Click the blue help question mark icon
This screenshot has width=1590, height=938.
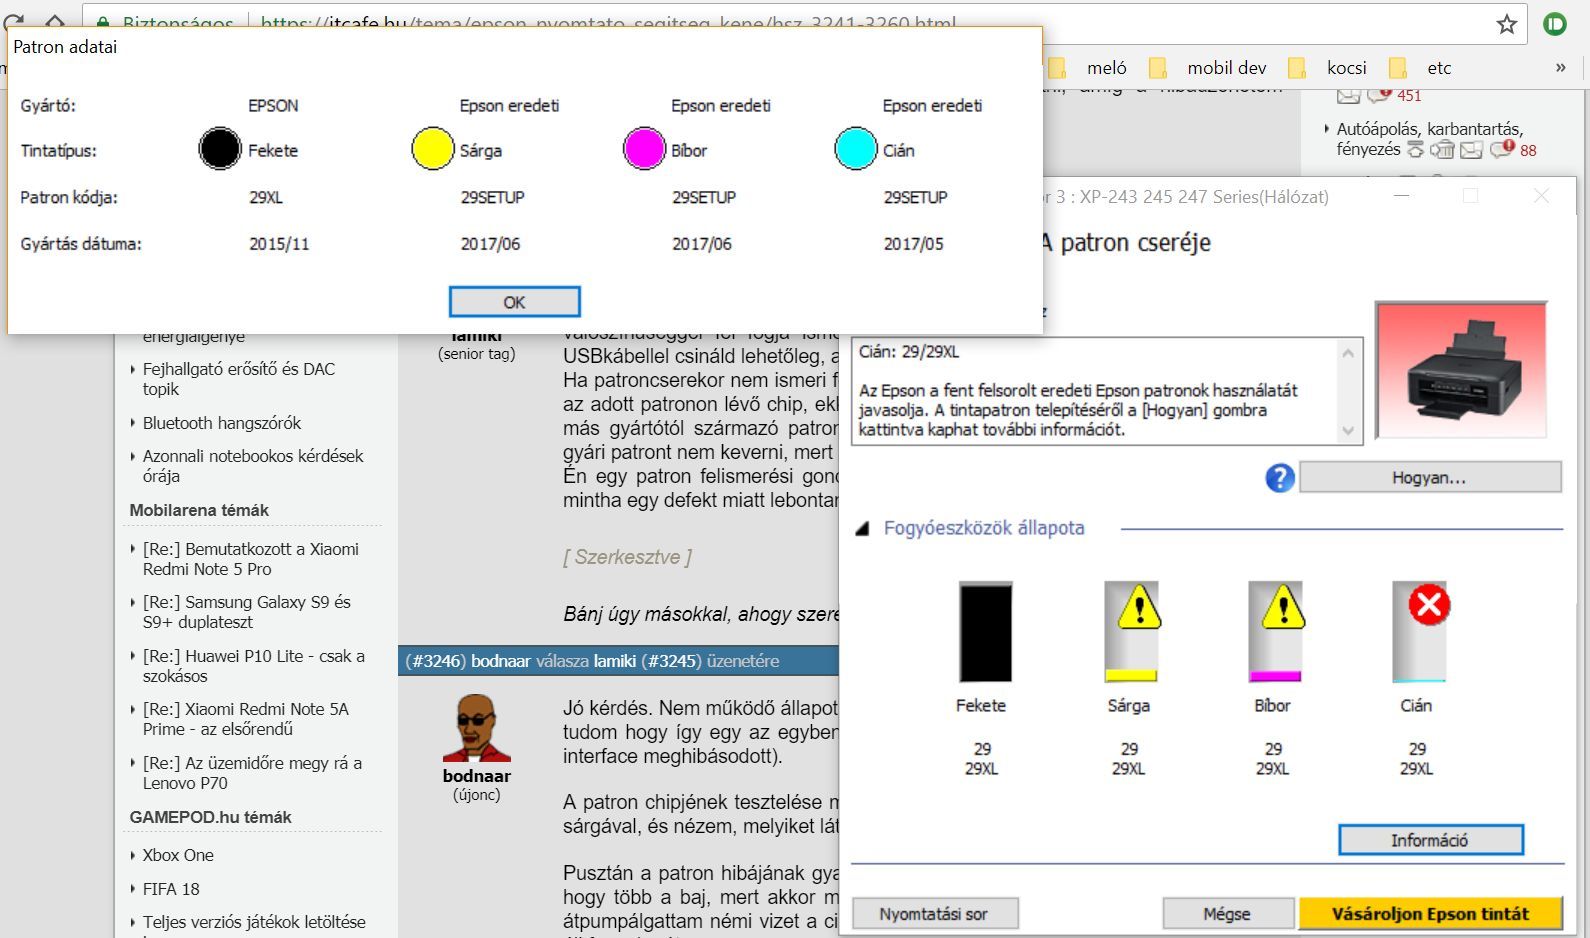point(1280,478)
